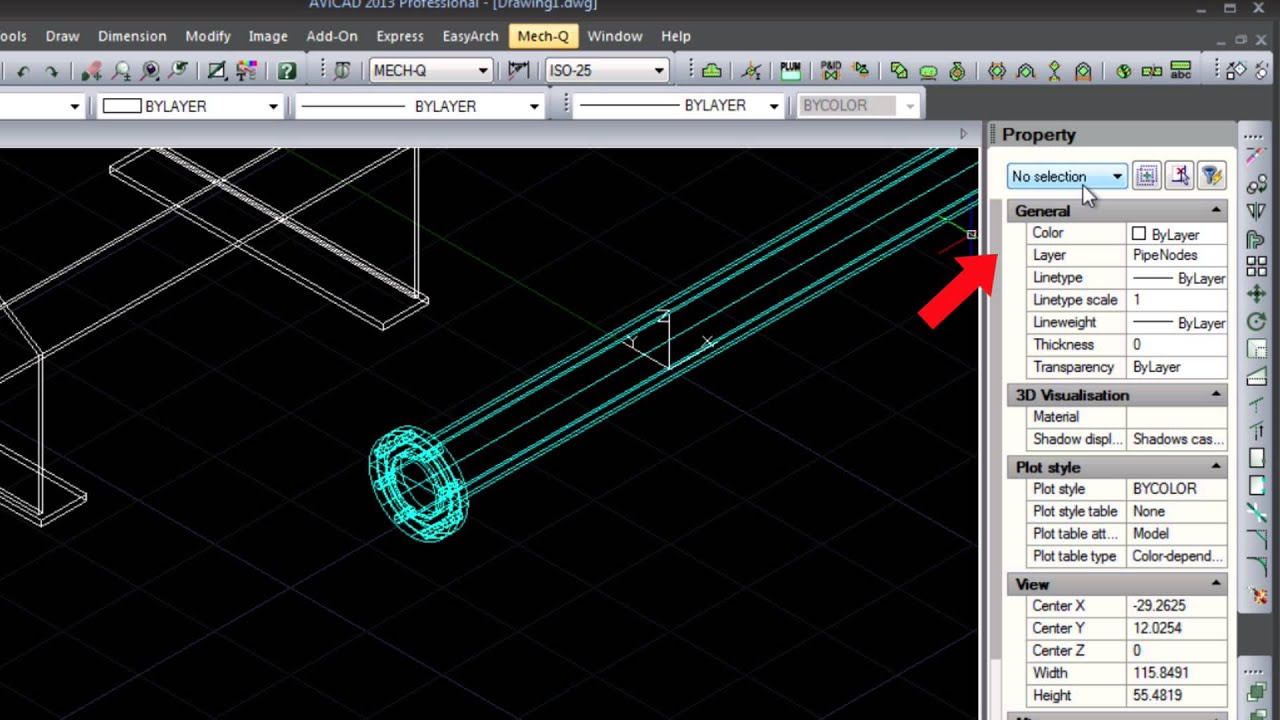Open the Modify menu
Viewport: 1280px width, 720px height.
point(208,36)
